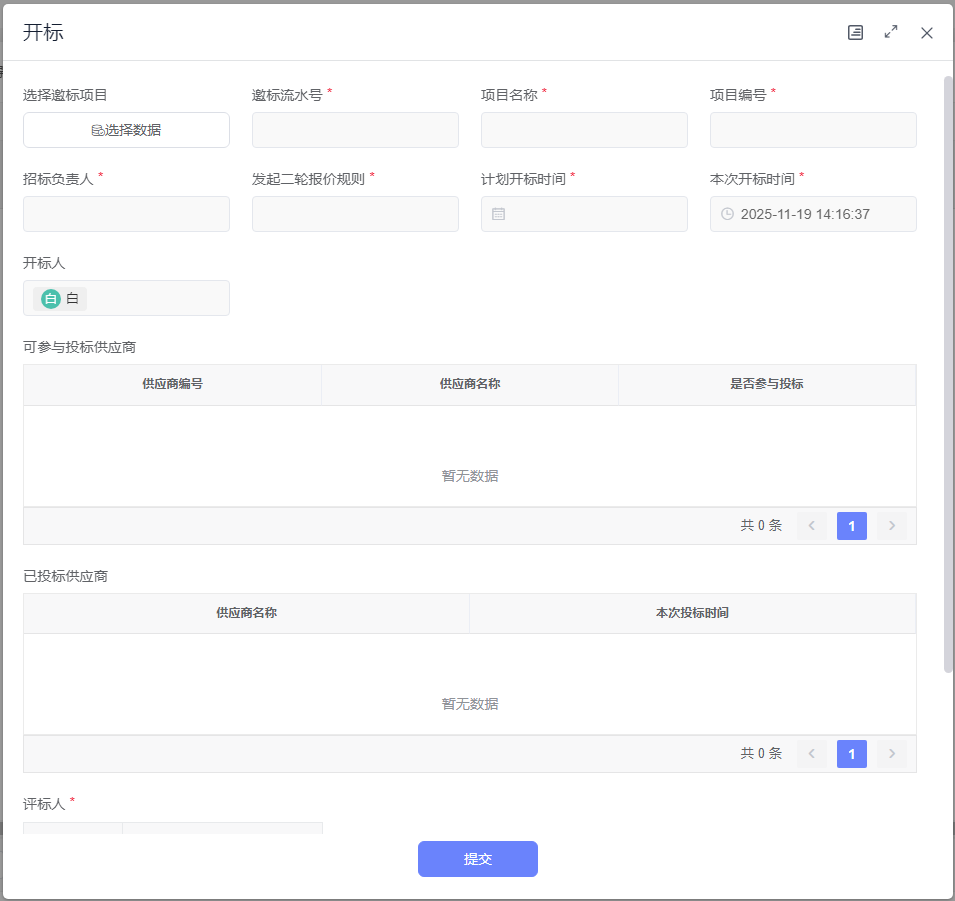
Task: Open the form sidebar panel icon
Action: [855, 33]
